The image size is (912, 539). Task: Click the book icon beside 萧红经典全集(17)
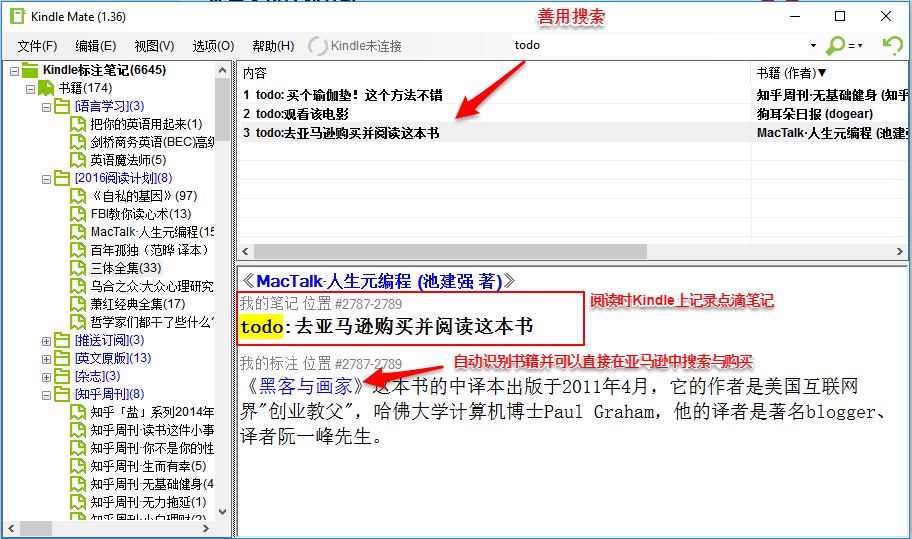pyautogui.click(x=77, y=305)
